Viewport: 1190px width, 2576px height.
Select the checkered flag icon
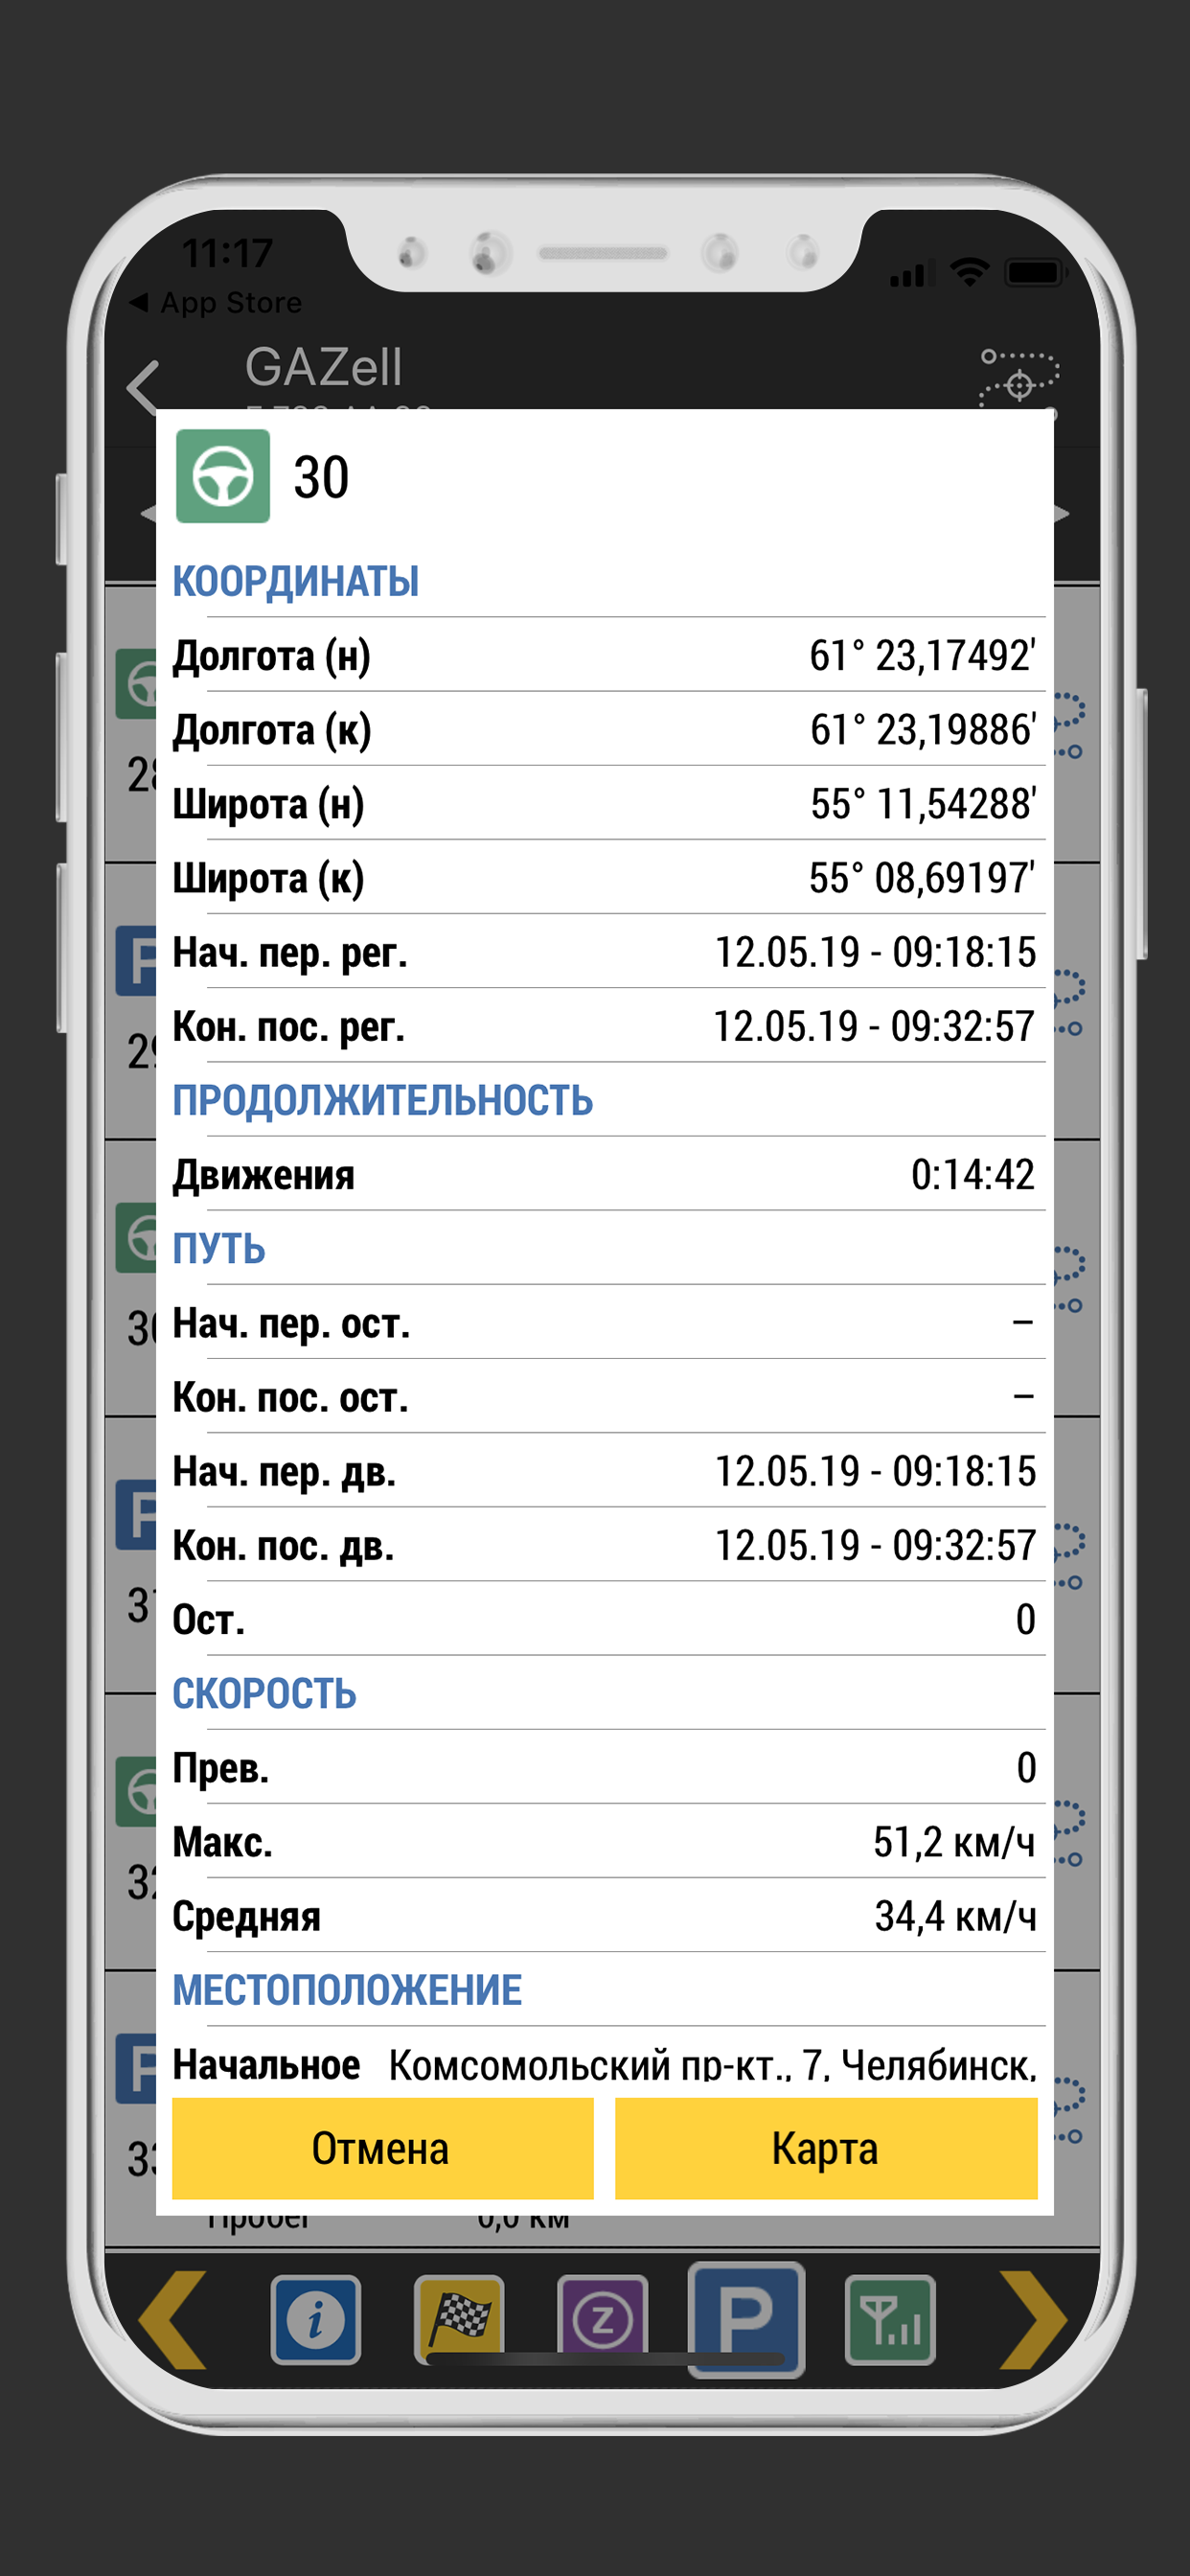point(459,2320)
